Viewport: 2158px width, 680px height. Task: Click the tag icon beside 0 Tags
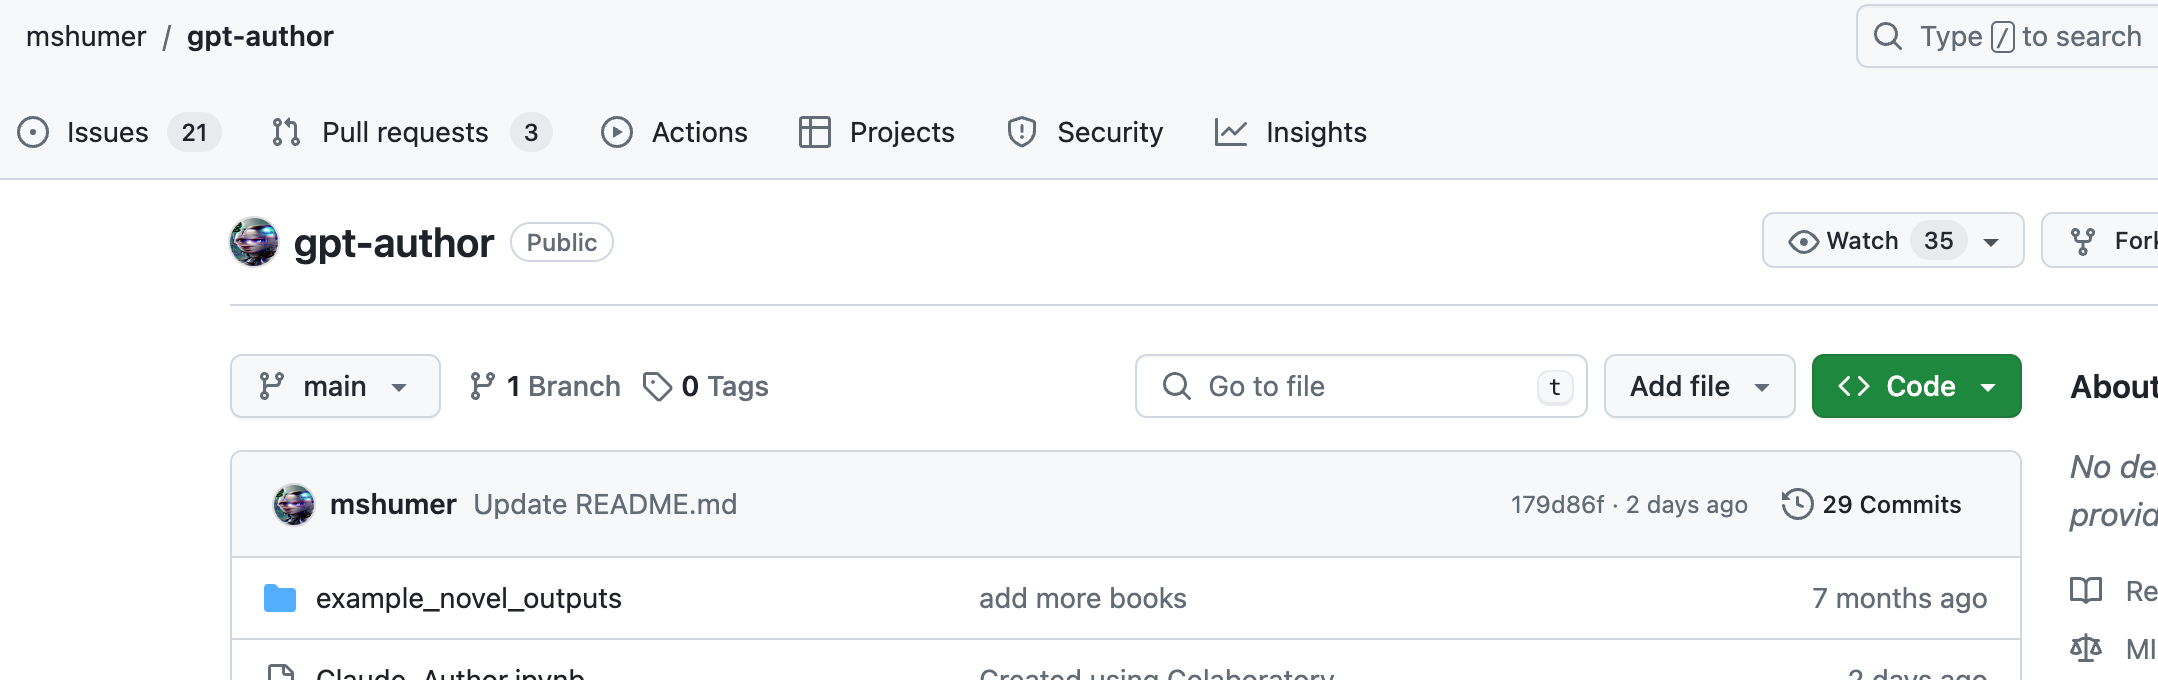click(x=657, y=386)
